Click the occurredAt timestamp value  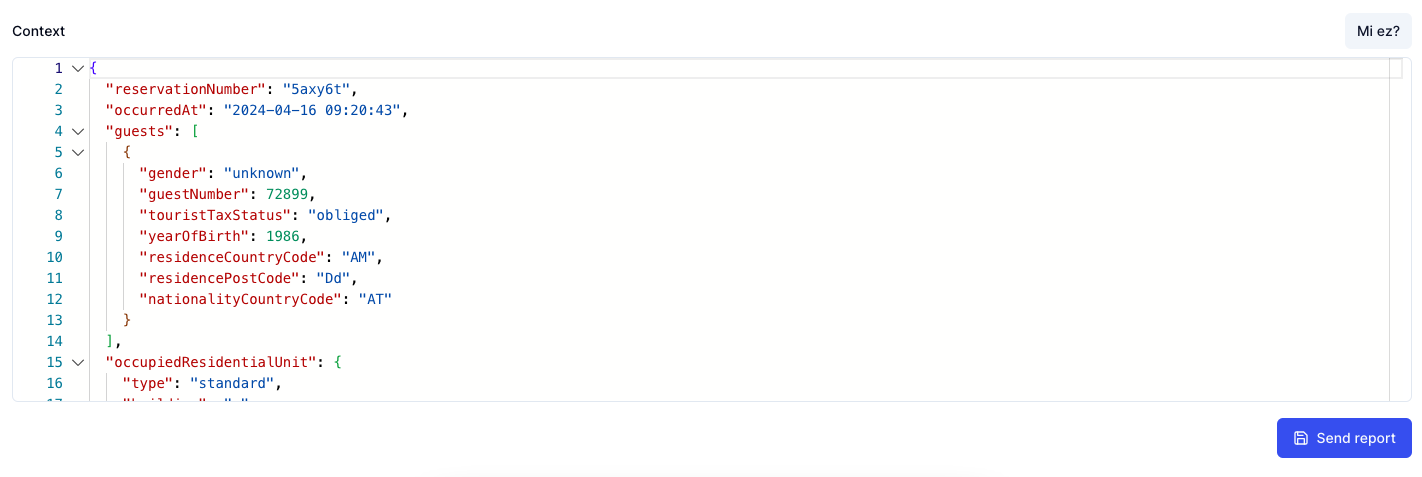click(316, 110)
